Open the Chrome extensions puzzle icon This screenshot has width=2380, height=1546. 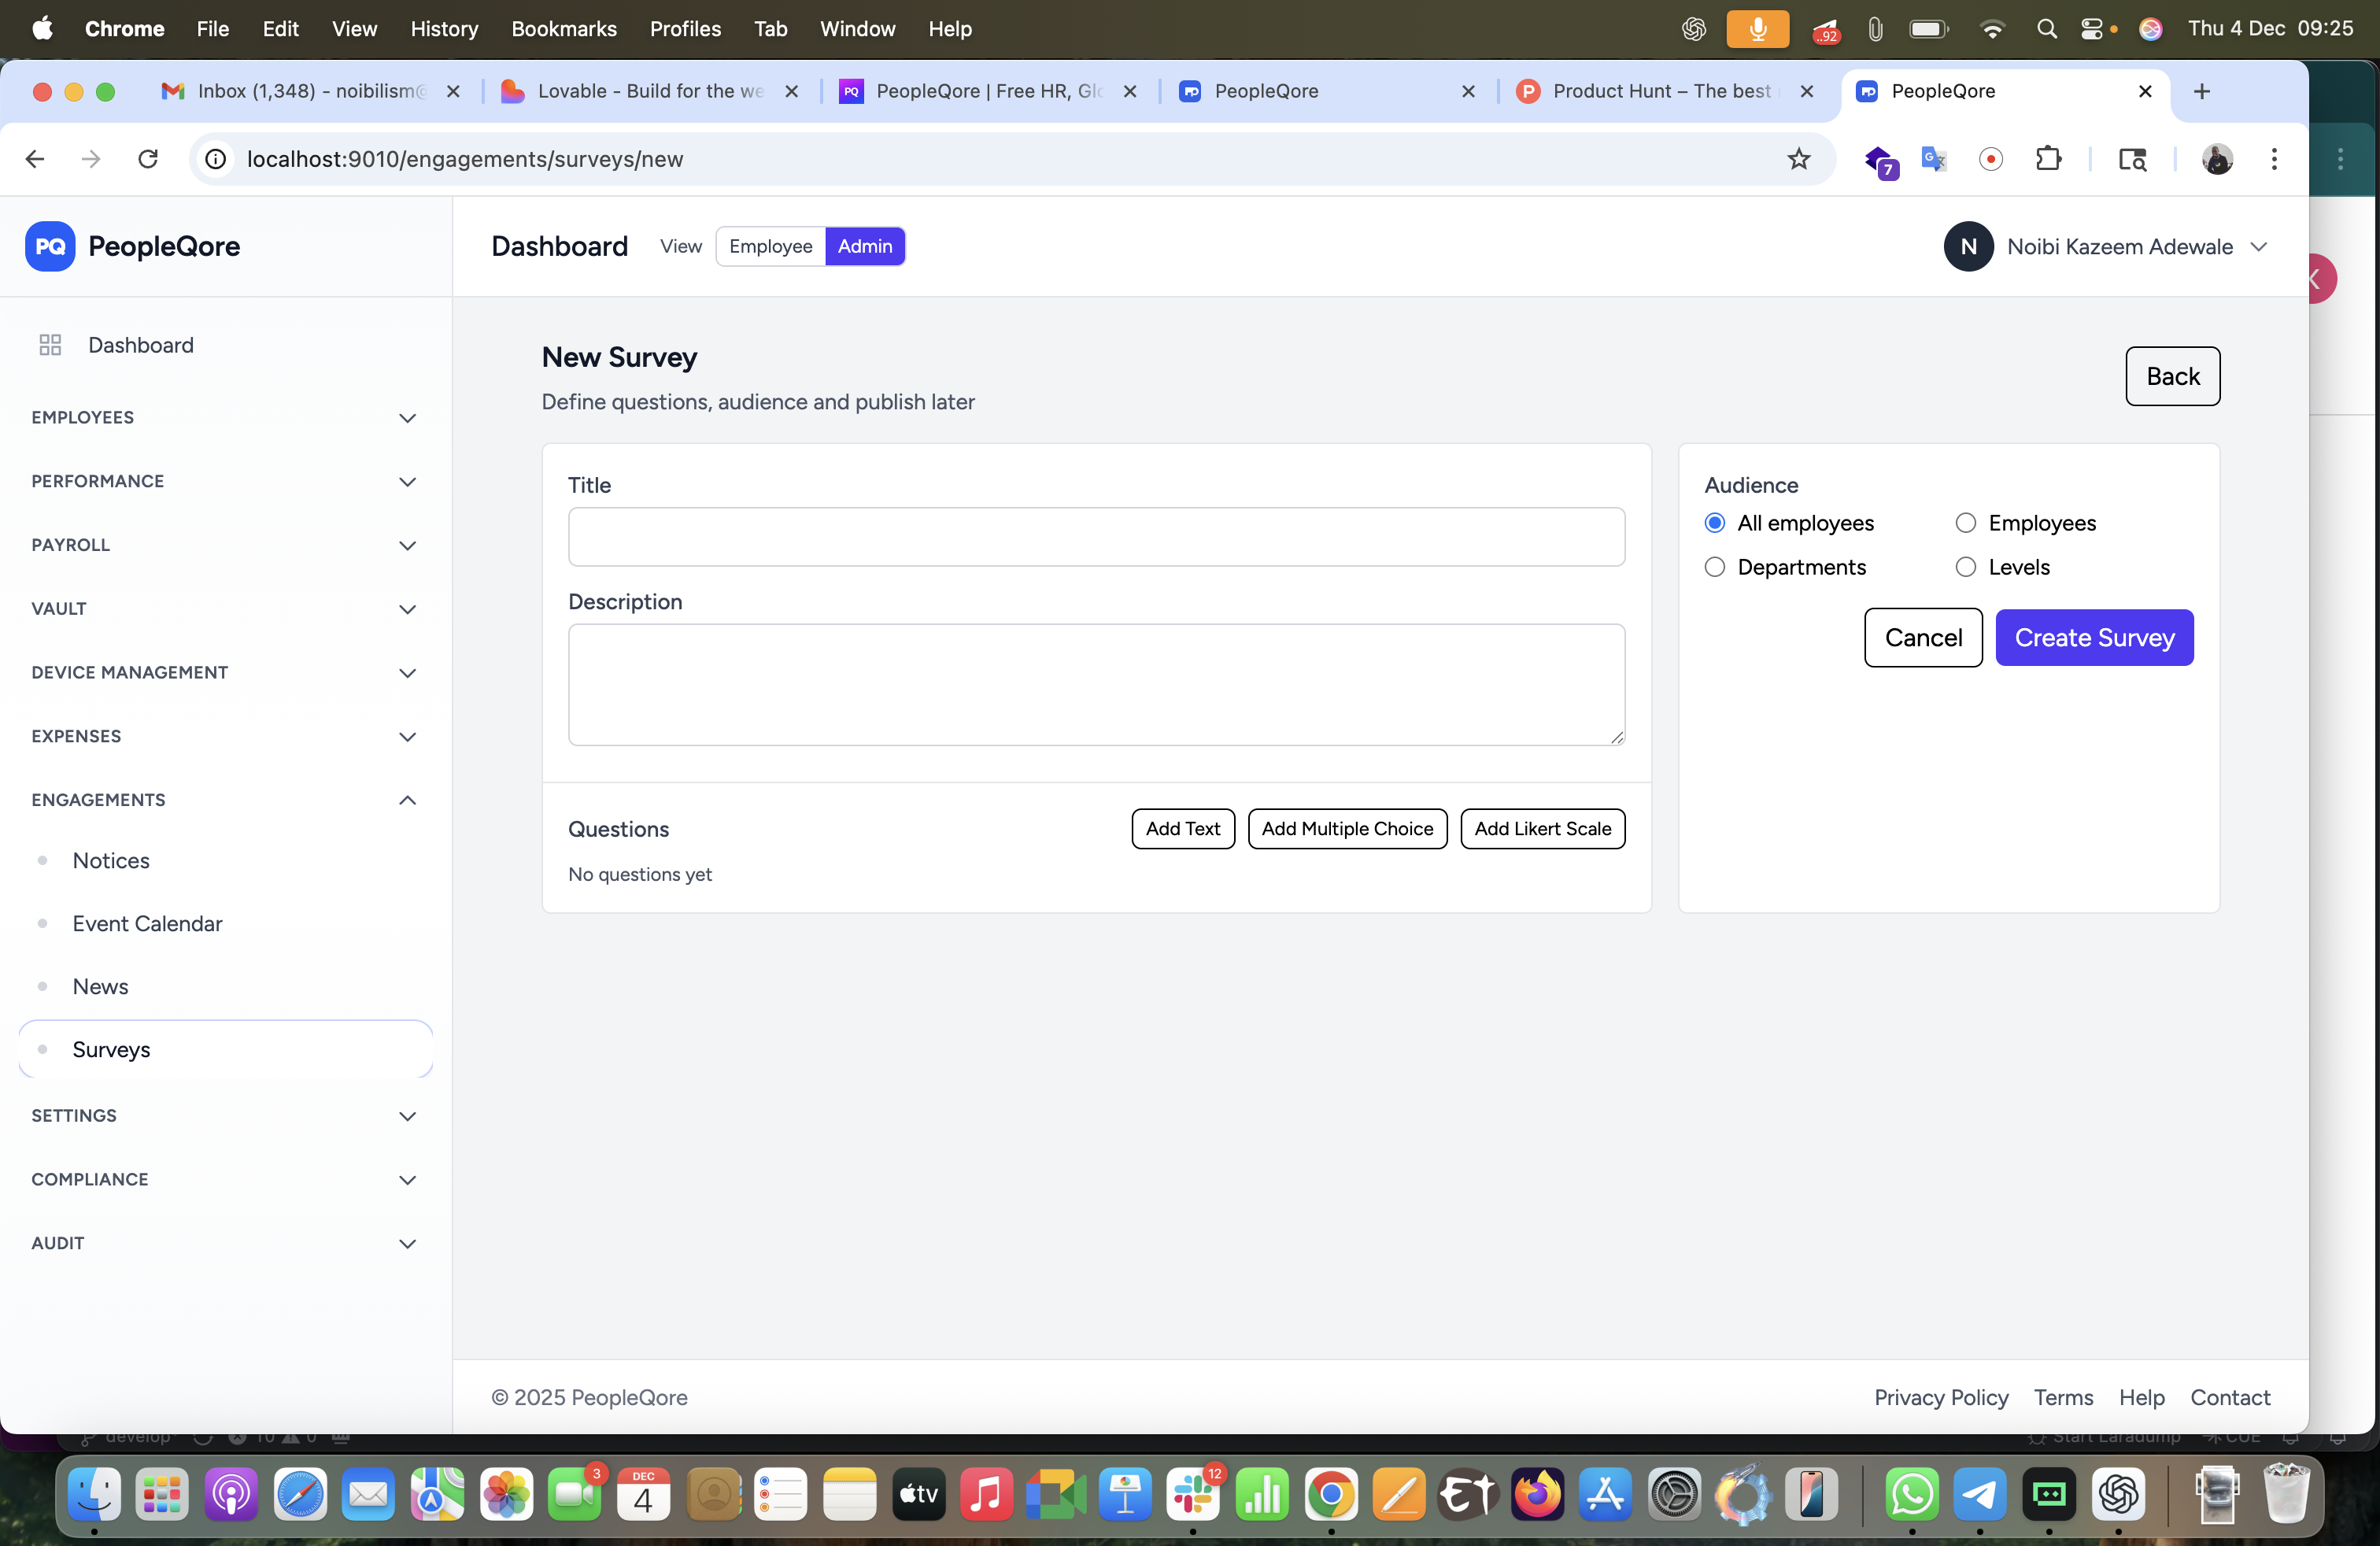[x=2048, y=159]
